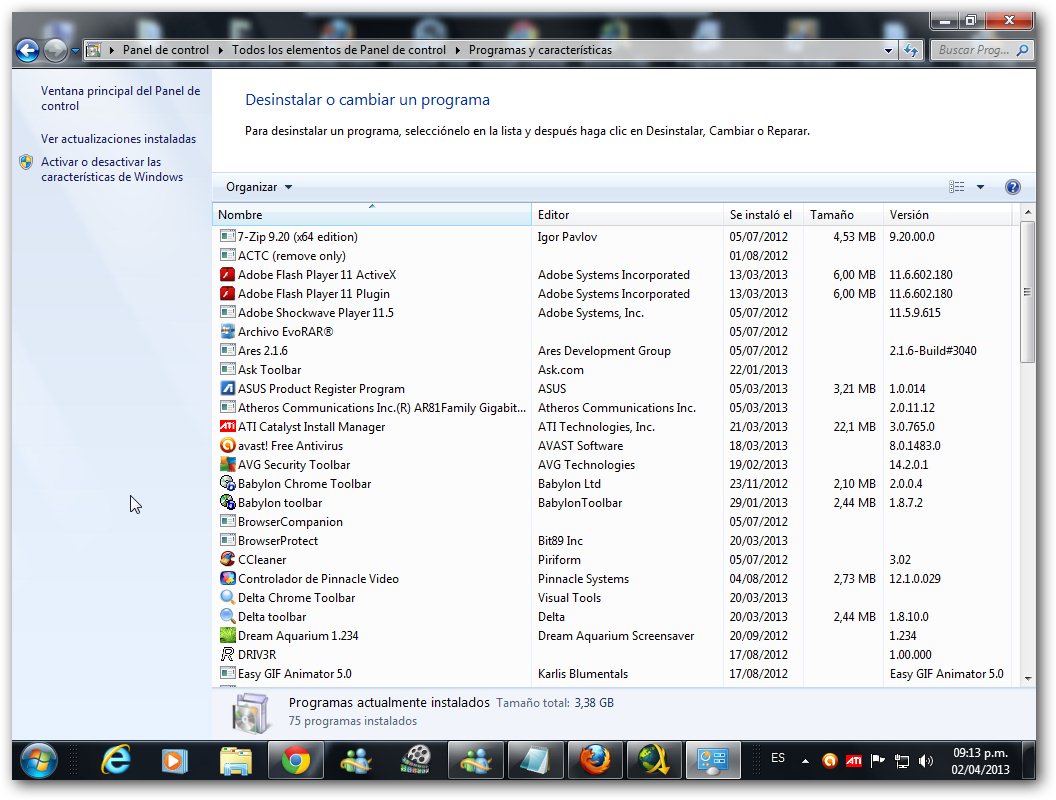Click the change view icon

[x=956, y=187]
